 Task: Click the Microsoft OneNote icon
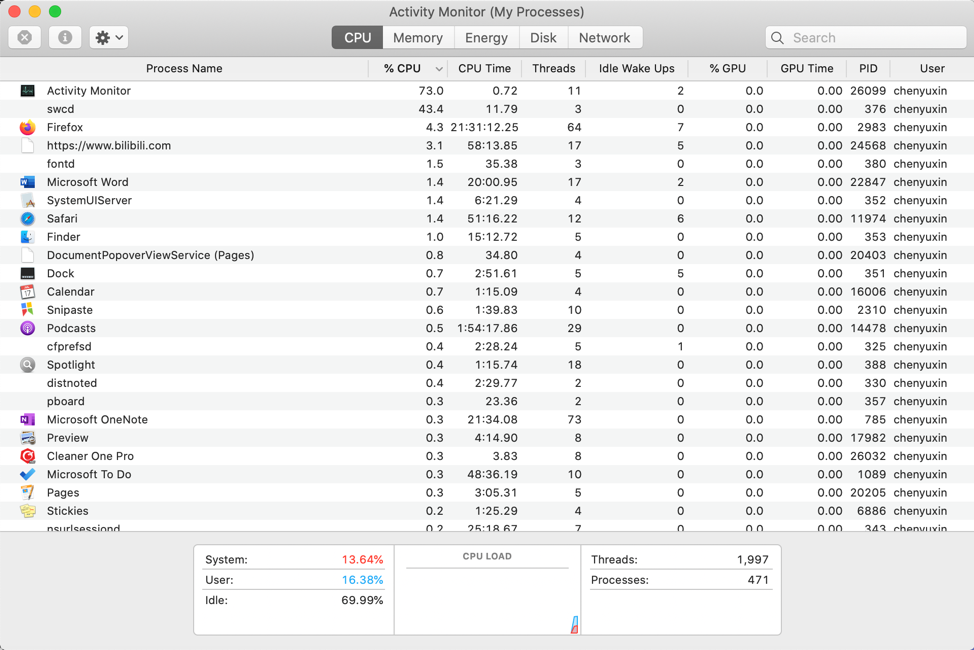click(x=27, y=420)
